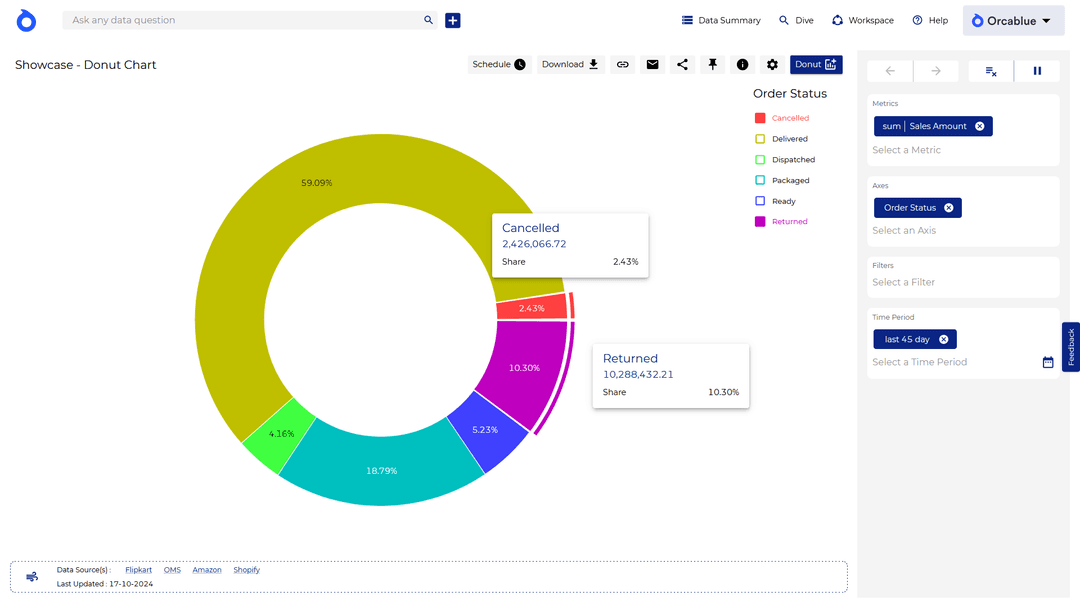Image resolution: width=1080 pixels, height=608 pixels.
Task: Click the copy link icon in toolbar
Action: coord(622,65)
